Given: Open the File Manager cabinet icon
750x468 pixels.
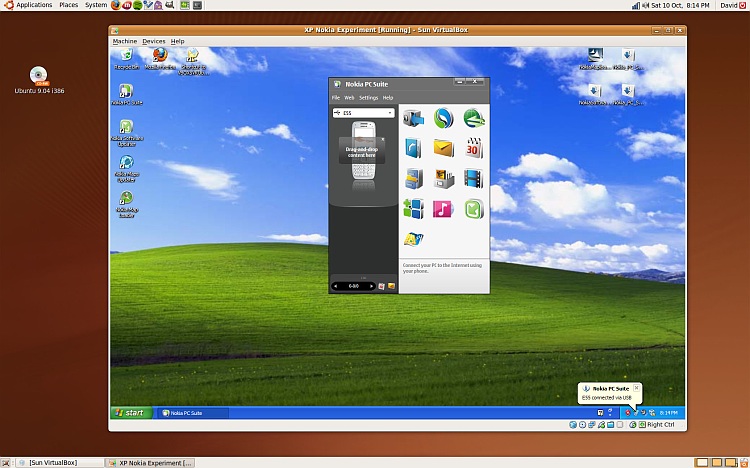Looking at the screenshot, I should 413,178.
